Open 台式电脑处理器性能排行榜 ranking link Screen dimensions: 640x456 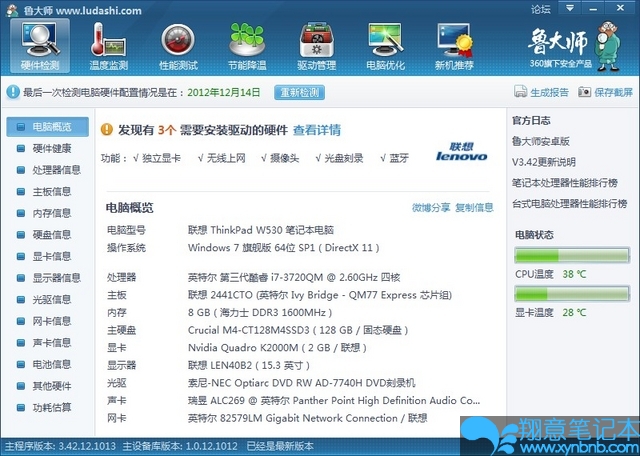click(x=570, y=204)
